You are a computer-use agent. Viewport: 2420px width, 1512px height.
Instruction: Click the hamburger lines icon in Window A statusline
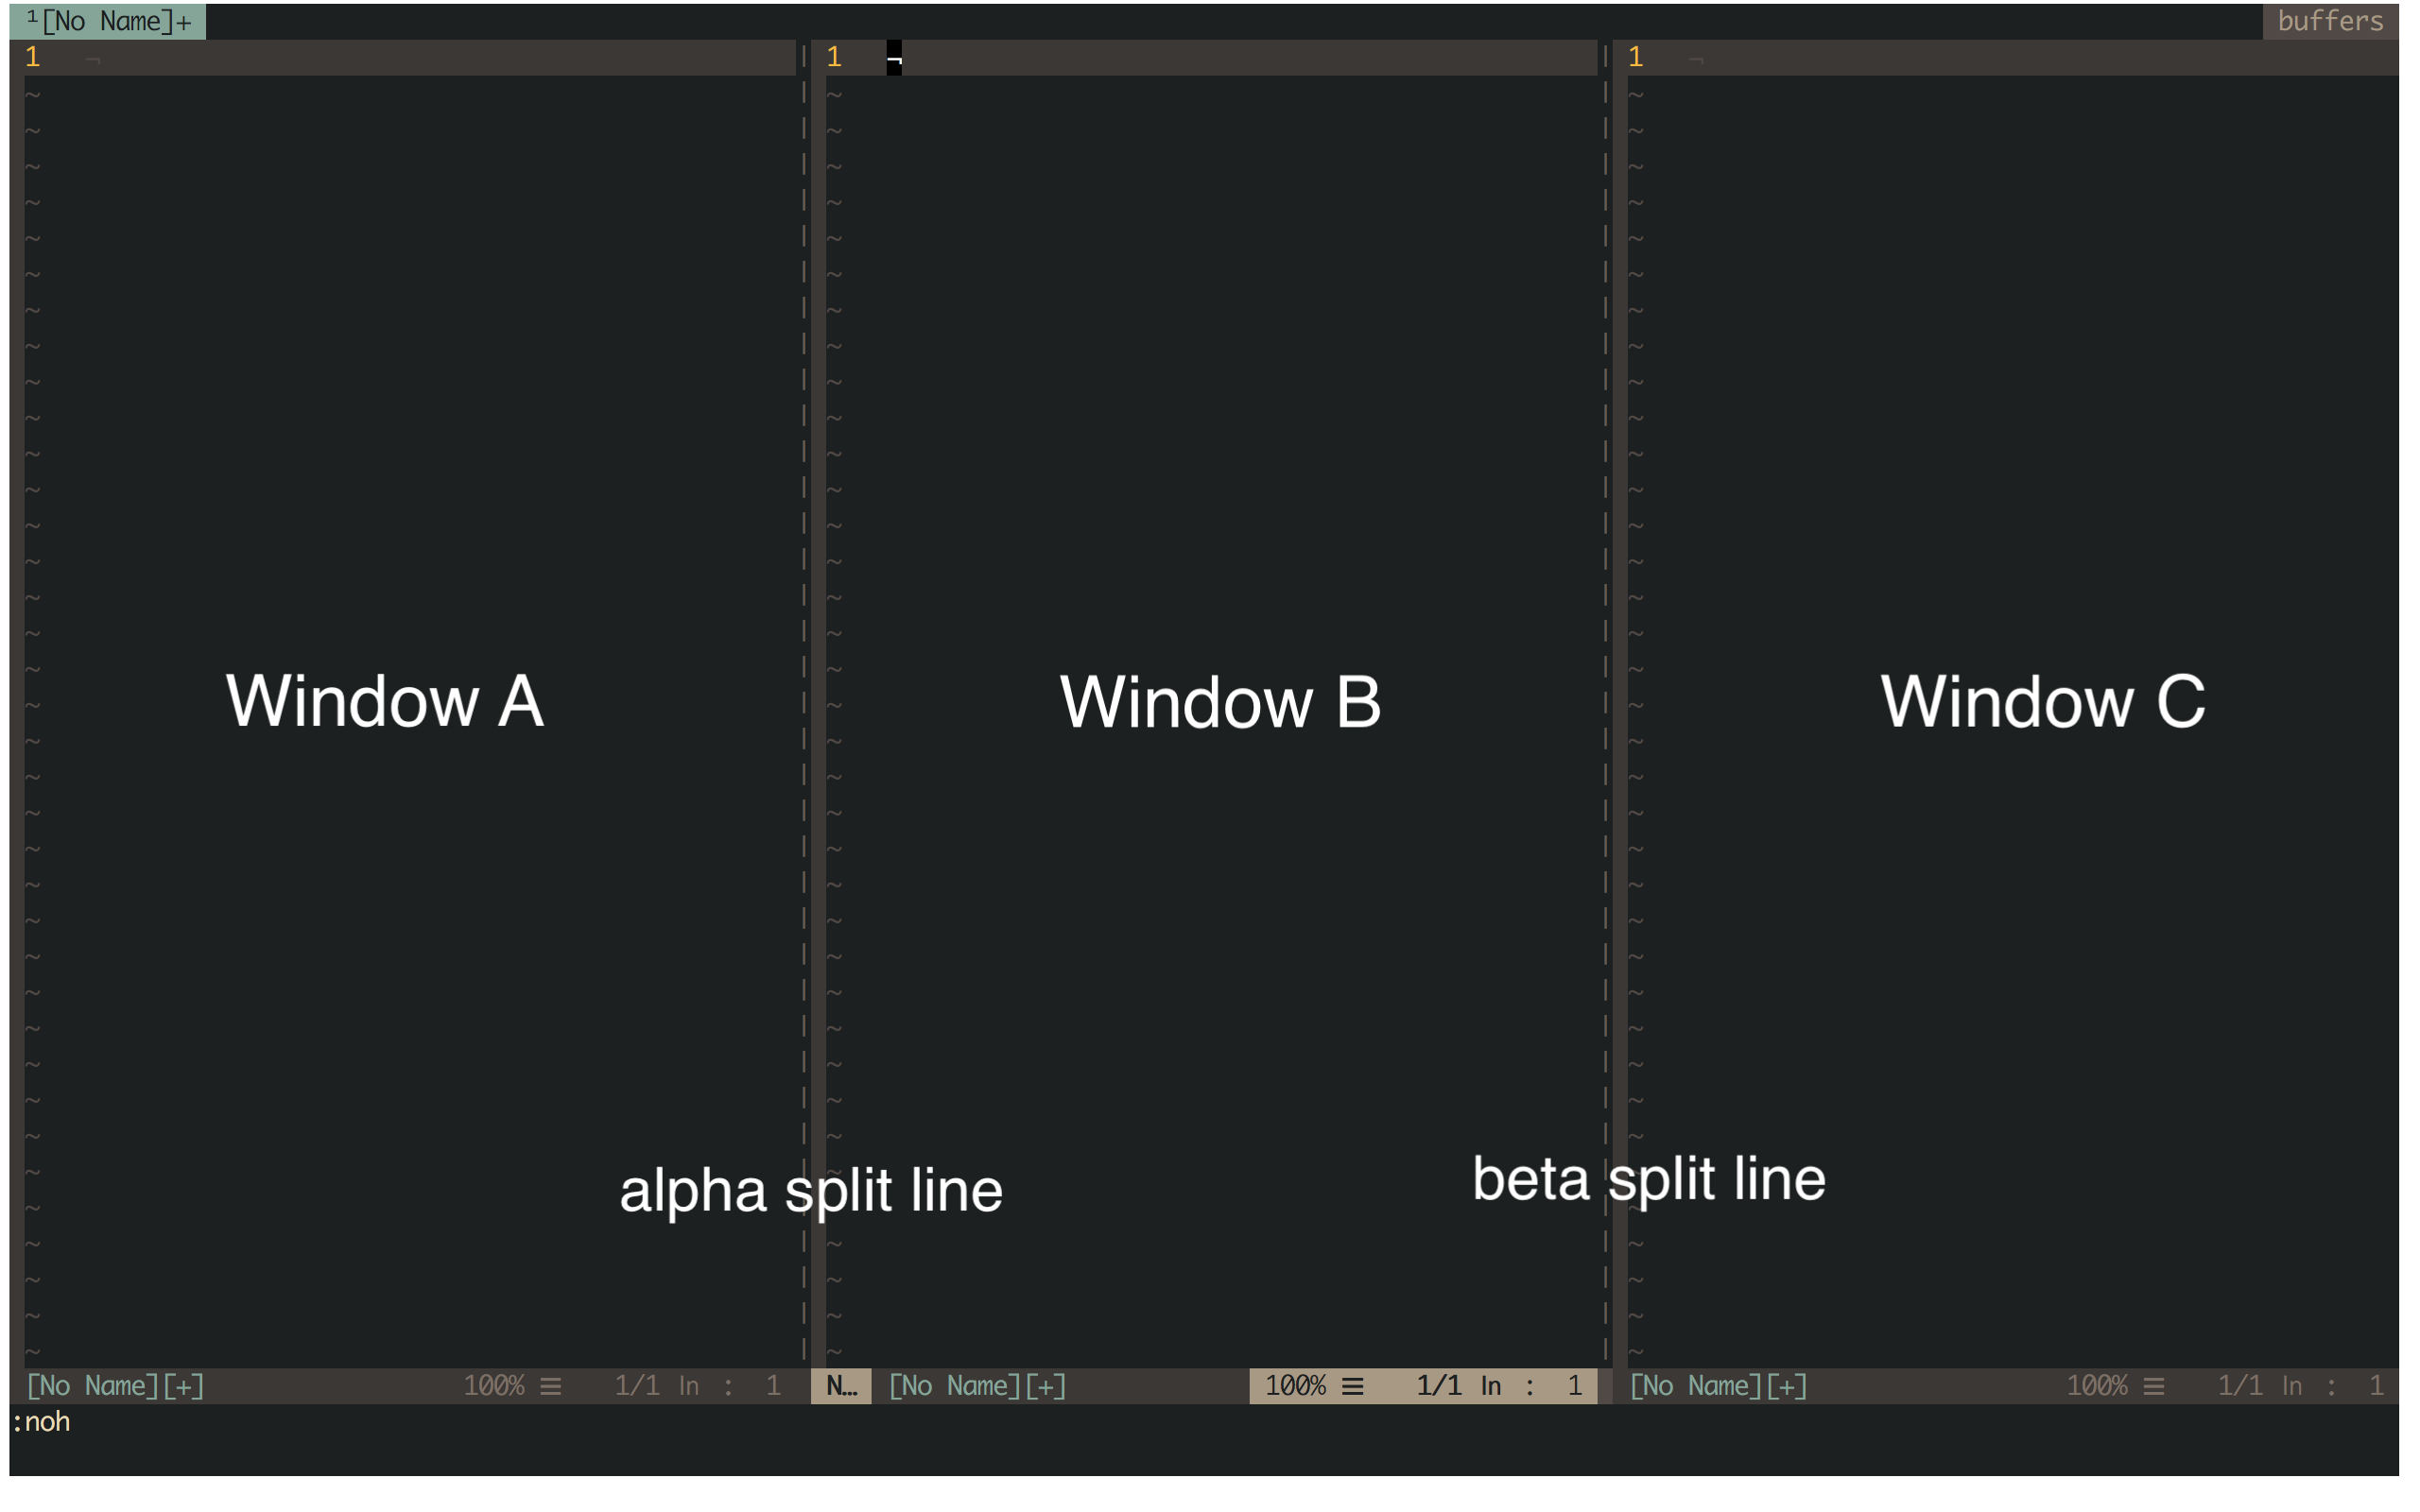[x=551, y=1386]
